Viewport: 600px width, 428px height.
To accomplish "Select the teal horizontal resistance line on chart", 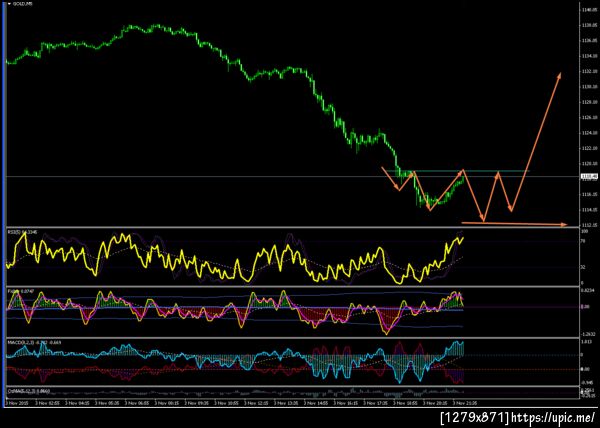I will click(x=457, y=171).
